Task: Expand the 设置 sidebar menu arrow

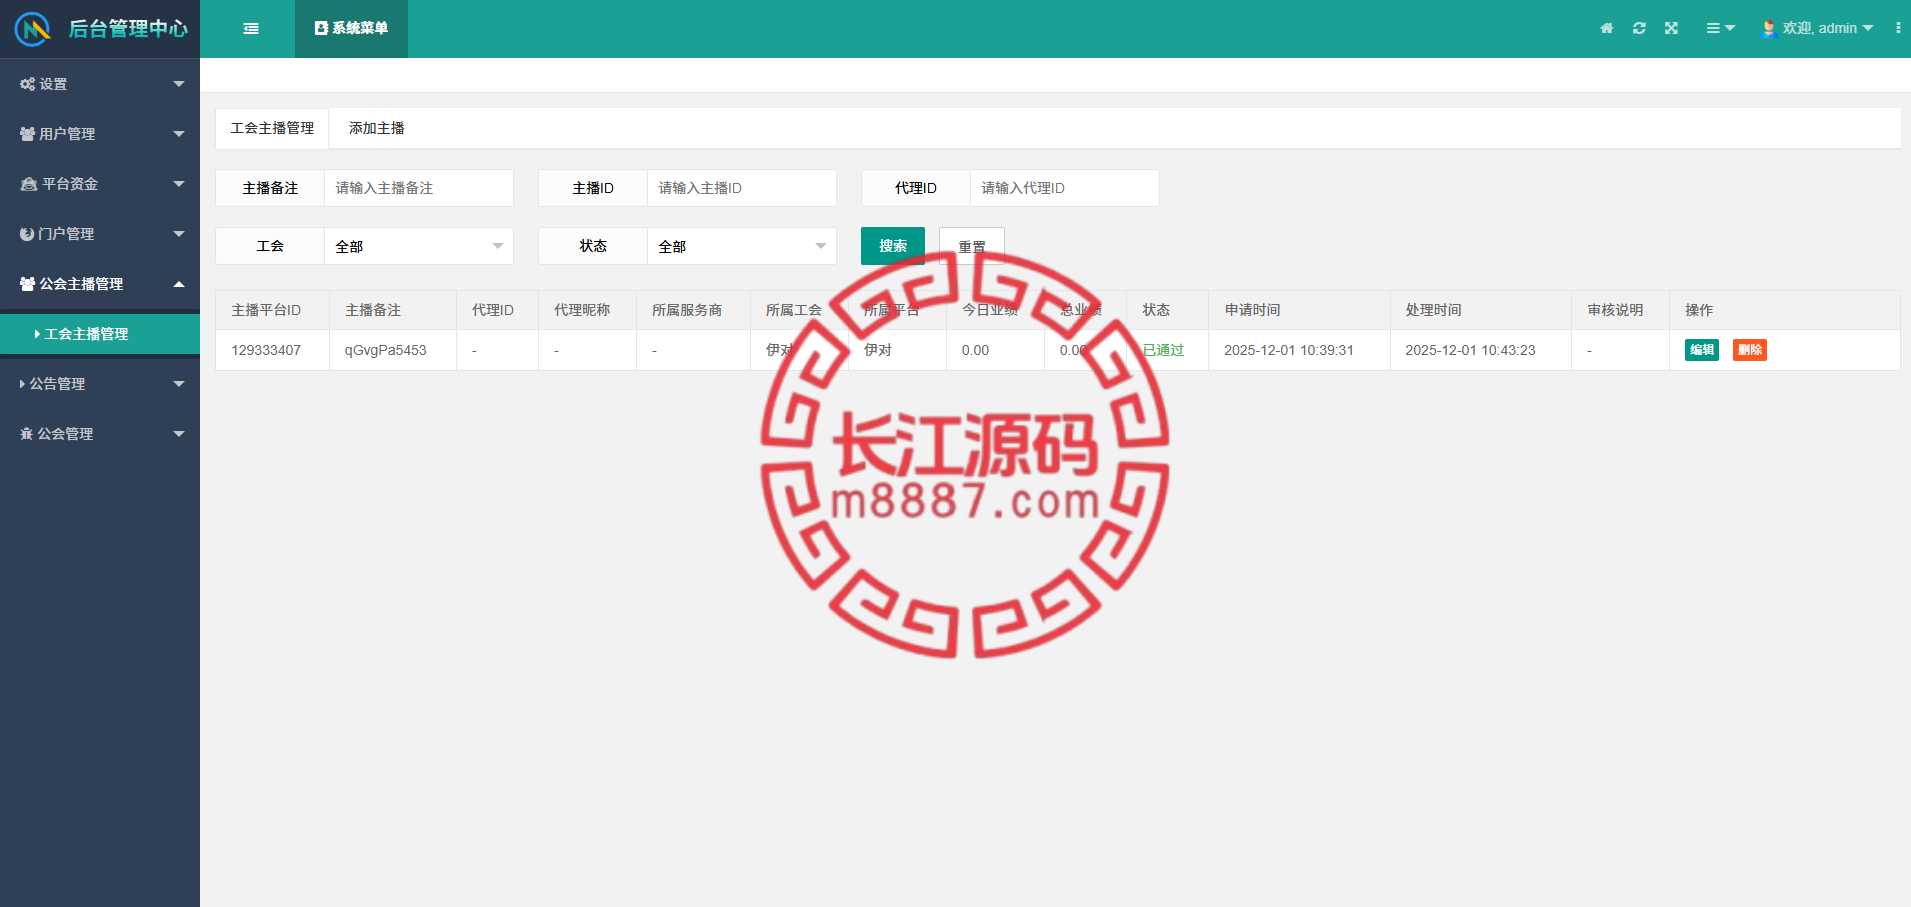Action: click(x=179, y=84)
